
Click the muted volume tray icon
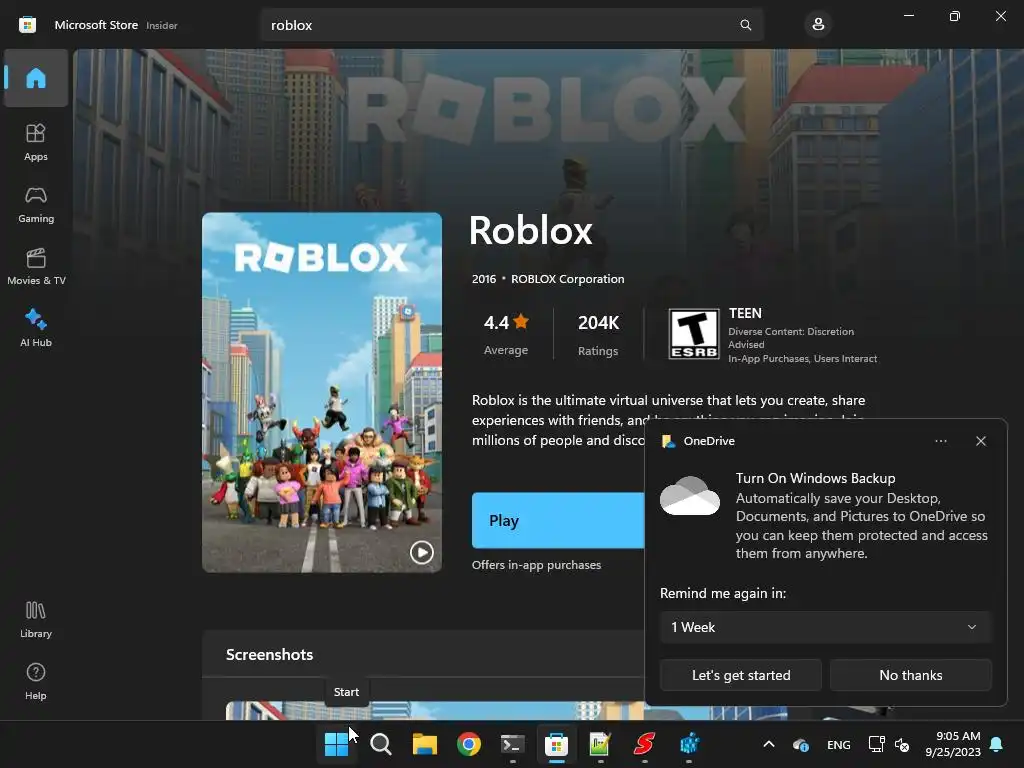pos(902,744)
